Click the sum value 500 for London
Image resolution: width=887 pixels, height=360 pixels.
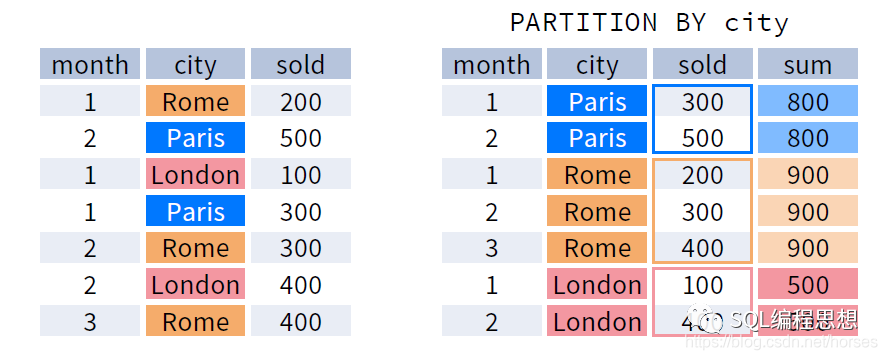click(x=808, y=284)
